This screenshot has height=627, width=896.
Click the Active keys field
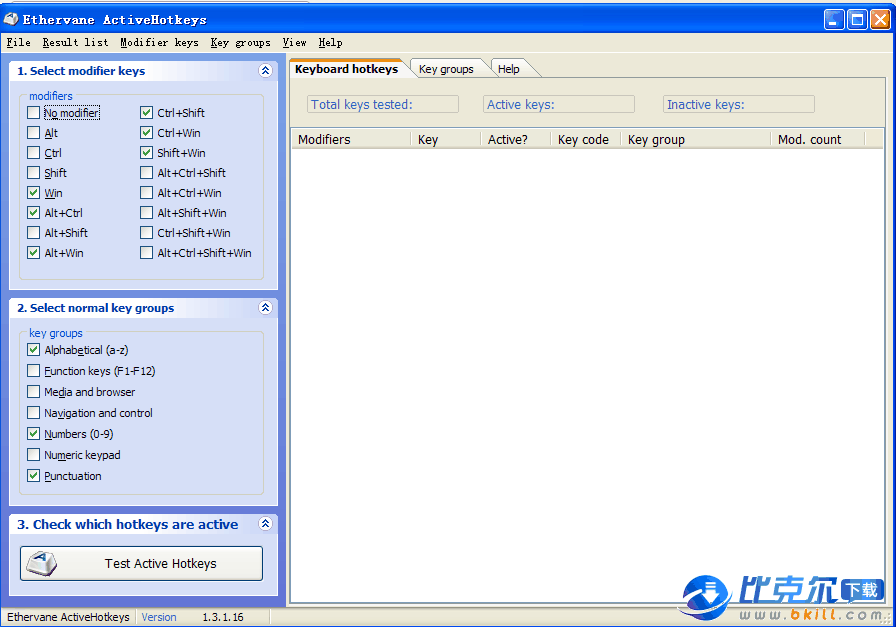(559, 104)
